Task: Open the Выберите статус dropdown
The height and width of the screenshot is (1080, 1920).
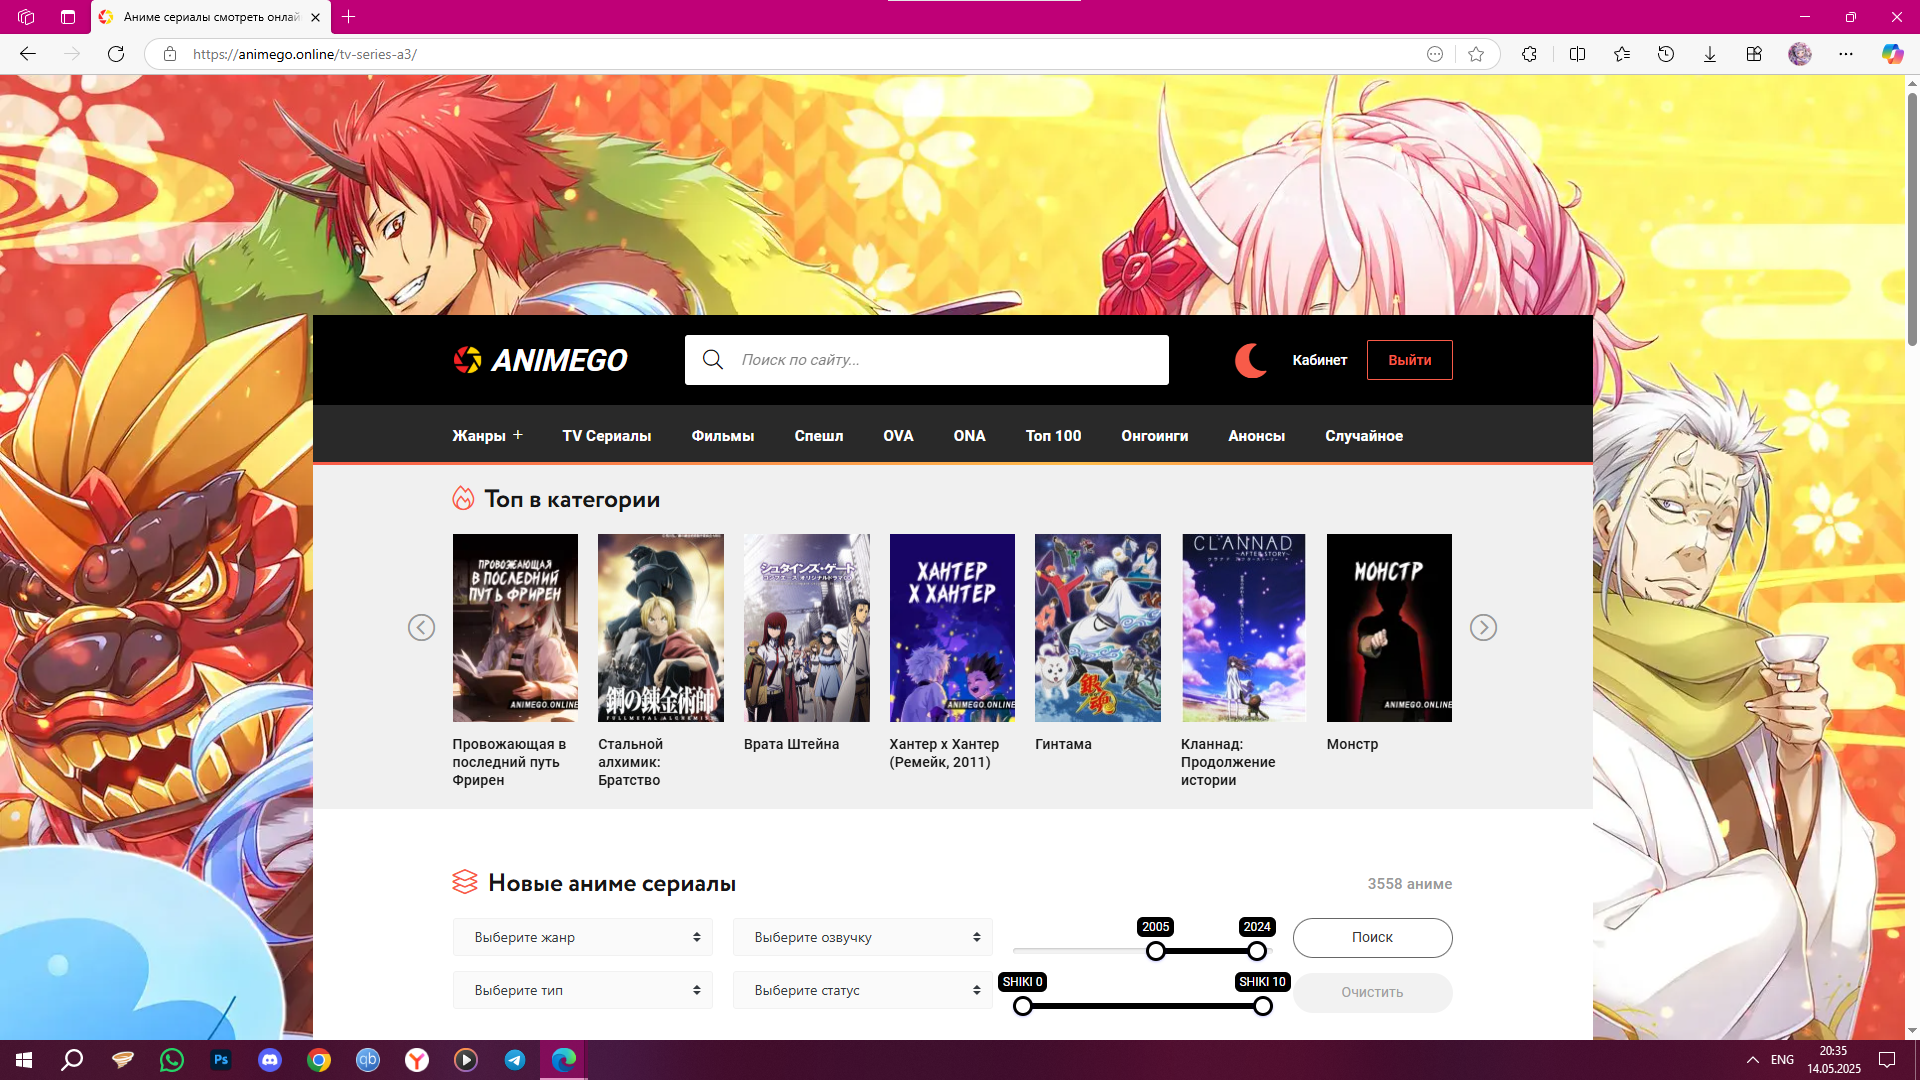Action: (862, 990)
